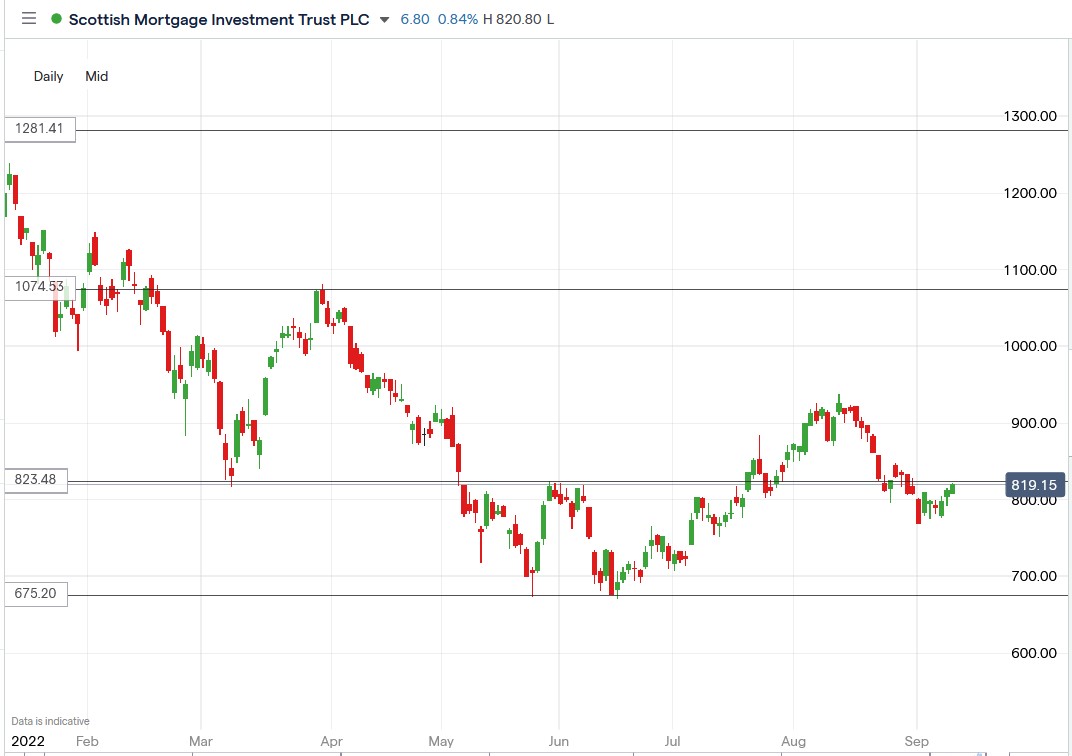This screenshot has width=1072, height=756.
Task: Click the Jun label on the time axis
Action: [558, 741]
